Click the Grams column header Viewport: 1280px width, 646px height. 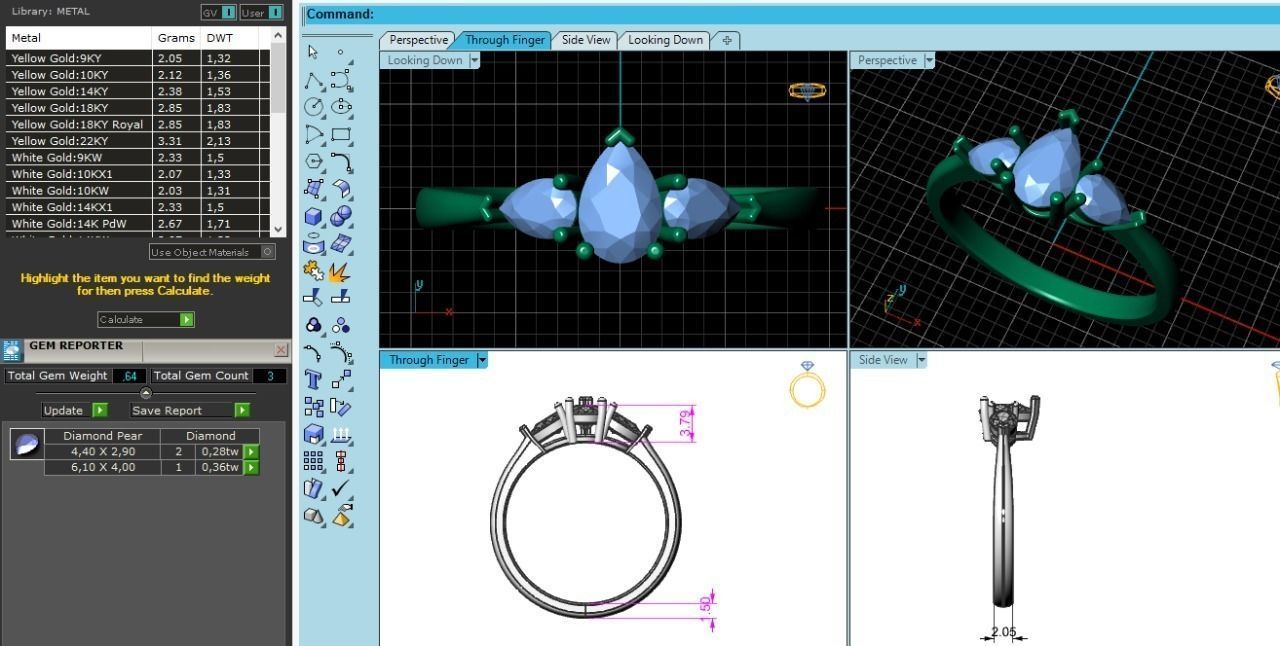pyautogui.click(x=176, y=38)
